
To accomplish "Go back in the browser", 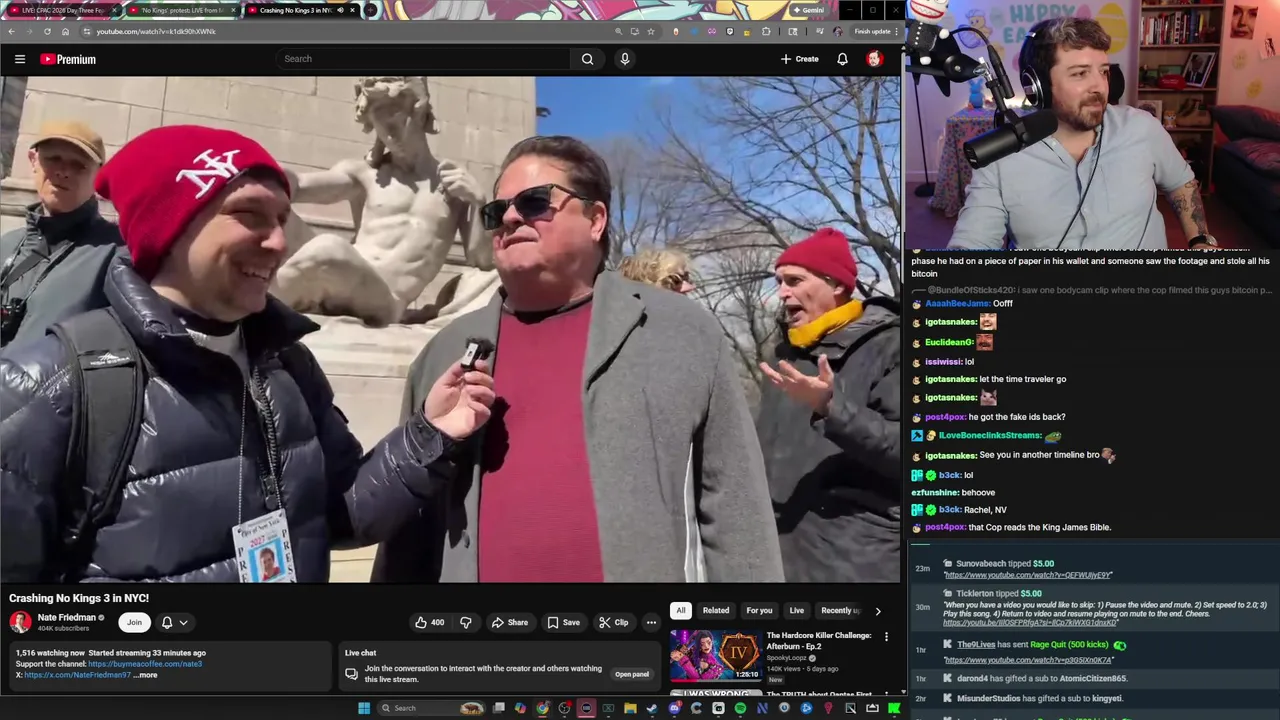I will pos(11,31).
